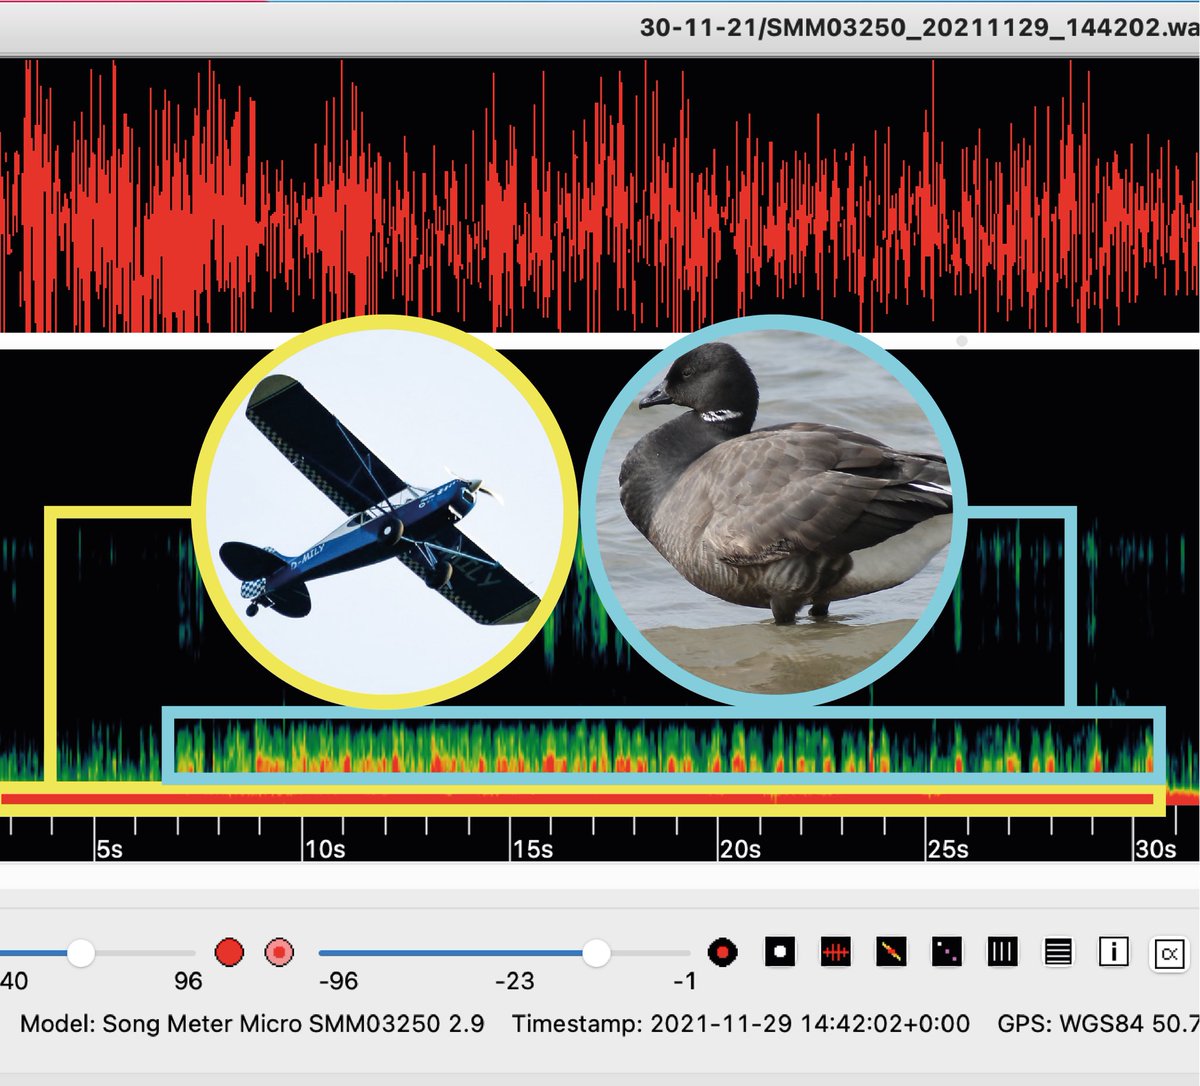Click the 30s time axis label

coord(1156,849)
